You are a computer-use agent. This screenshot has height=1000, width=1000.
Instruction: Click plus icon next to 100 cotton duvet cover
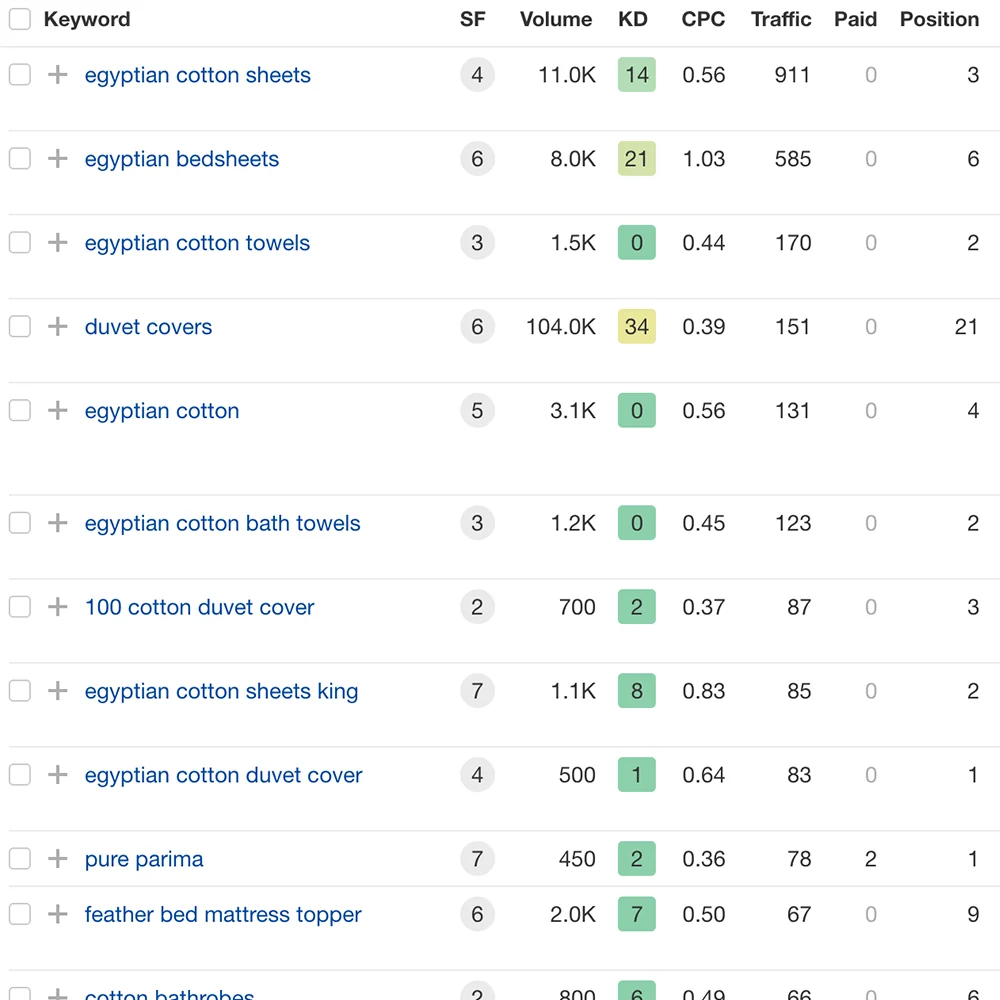[58, 607]
